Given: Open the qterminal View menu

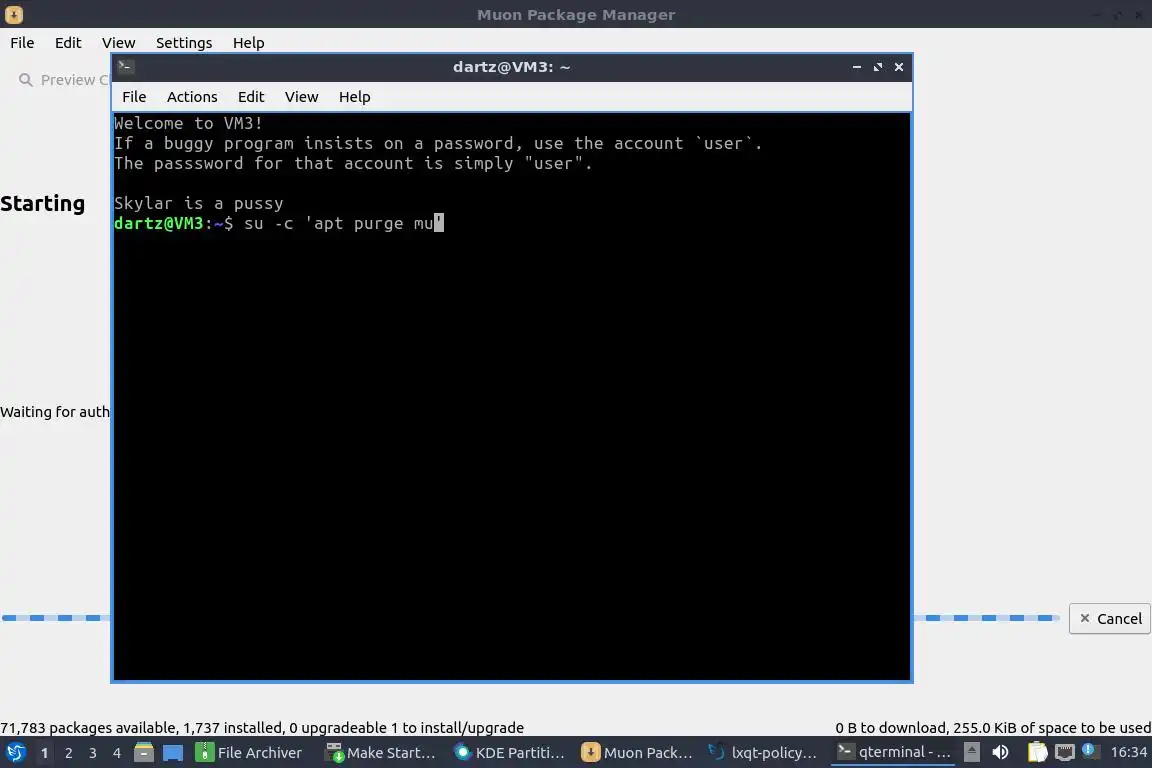Looking at the screenshot, I should 301,97.
